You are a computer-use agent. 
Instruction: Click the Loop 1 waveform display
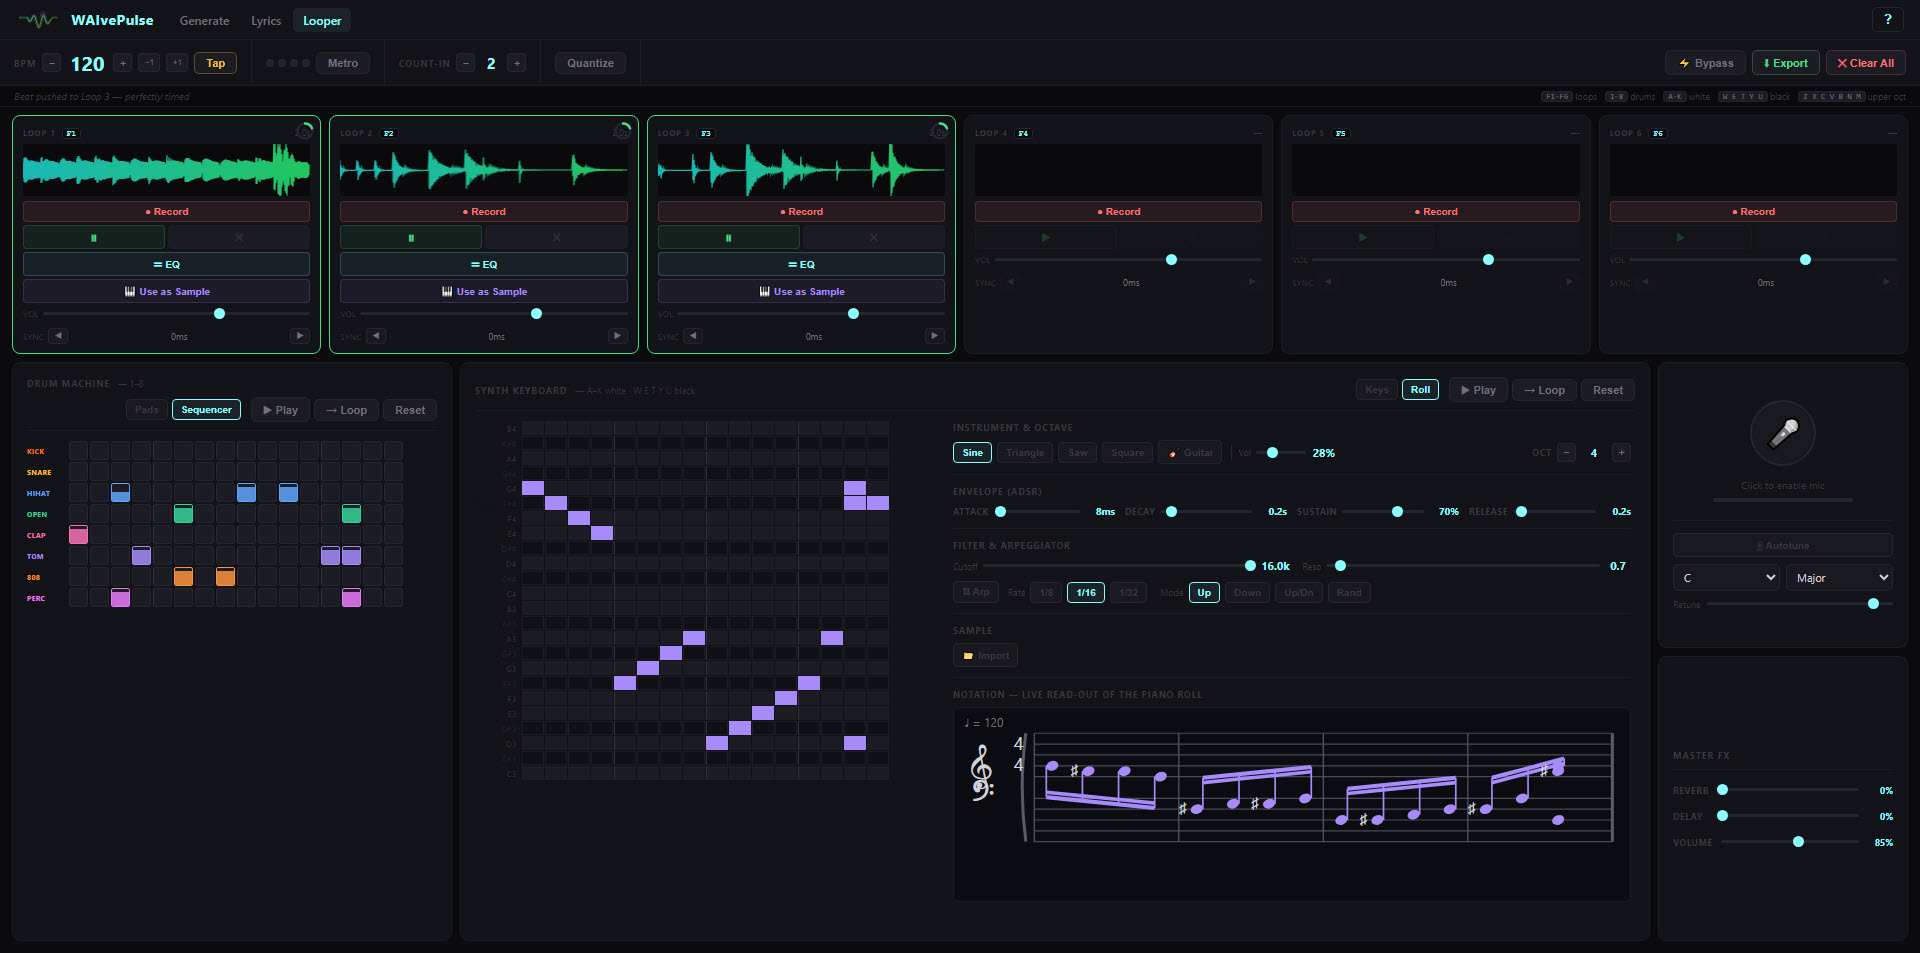point(166,170)
